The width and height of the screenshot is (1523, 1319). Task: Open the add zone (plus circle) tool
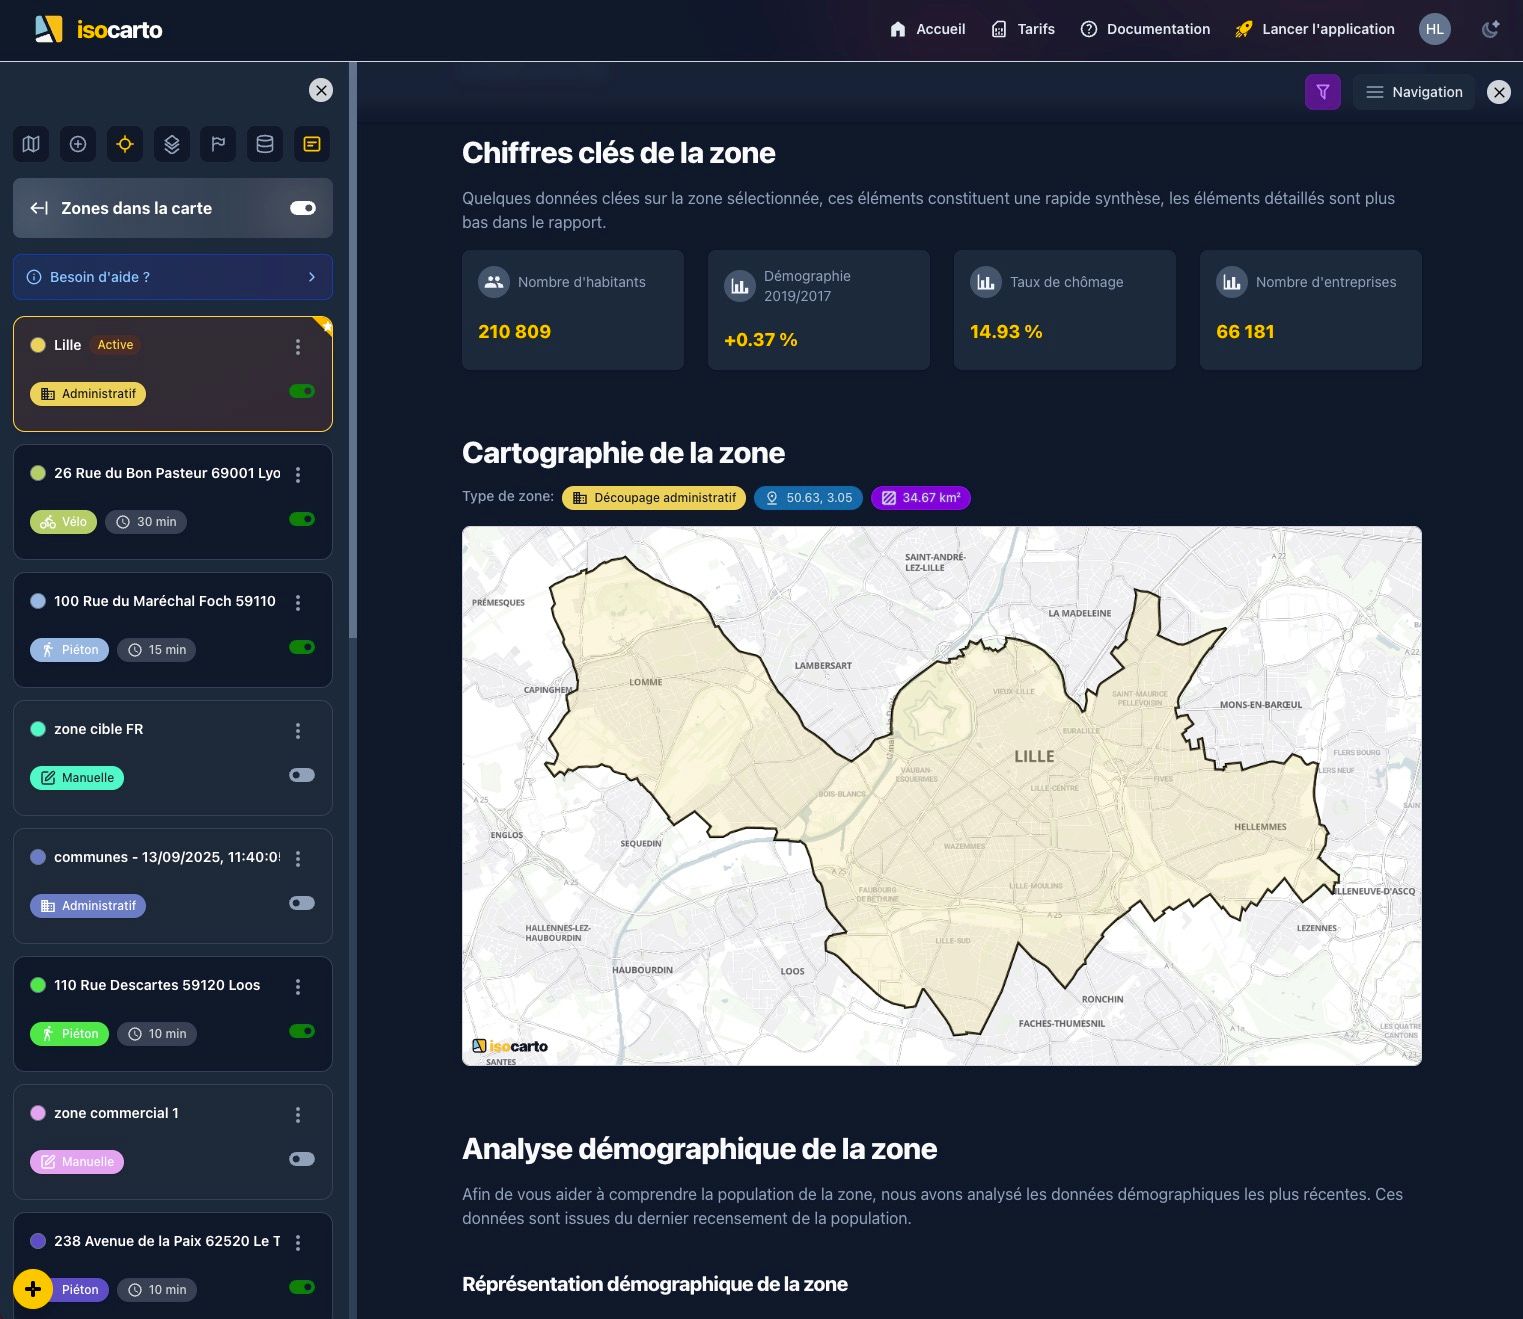[x=77, y=144]
